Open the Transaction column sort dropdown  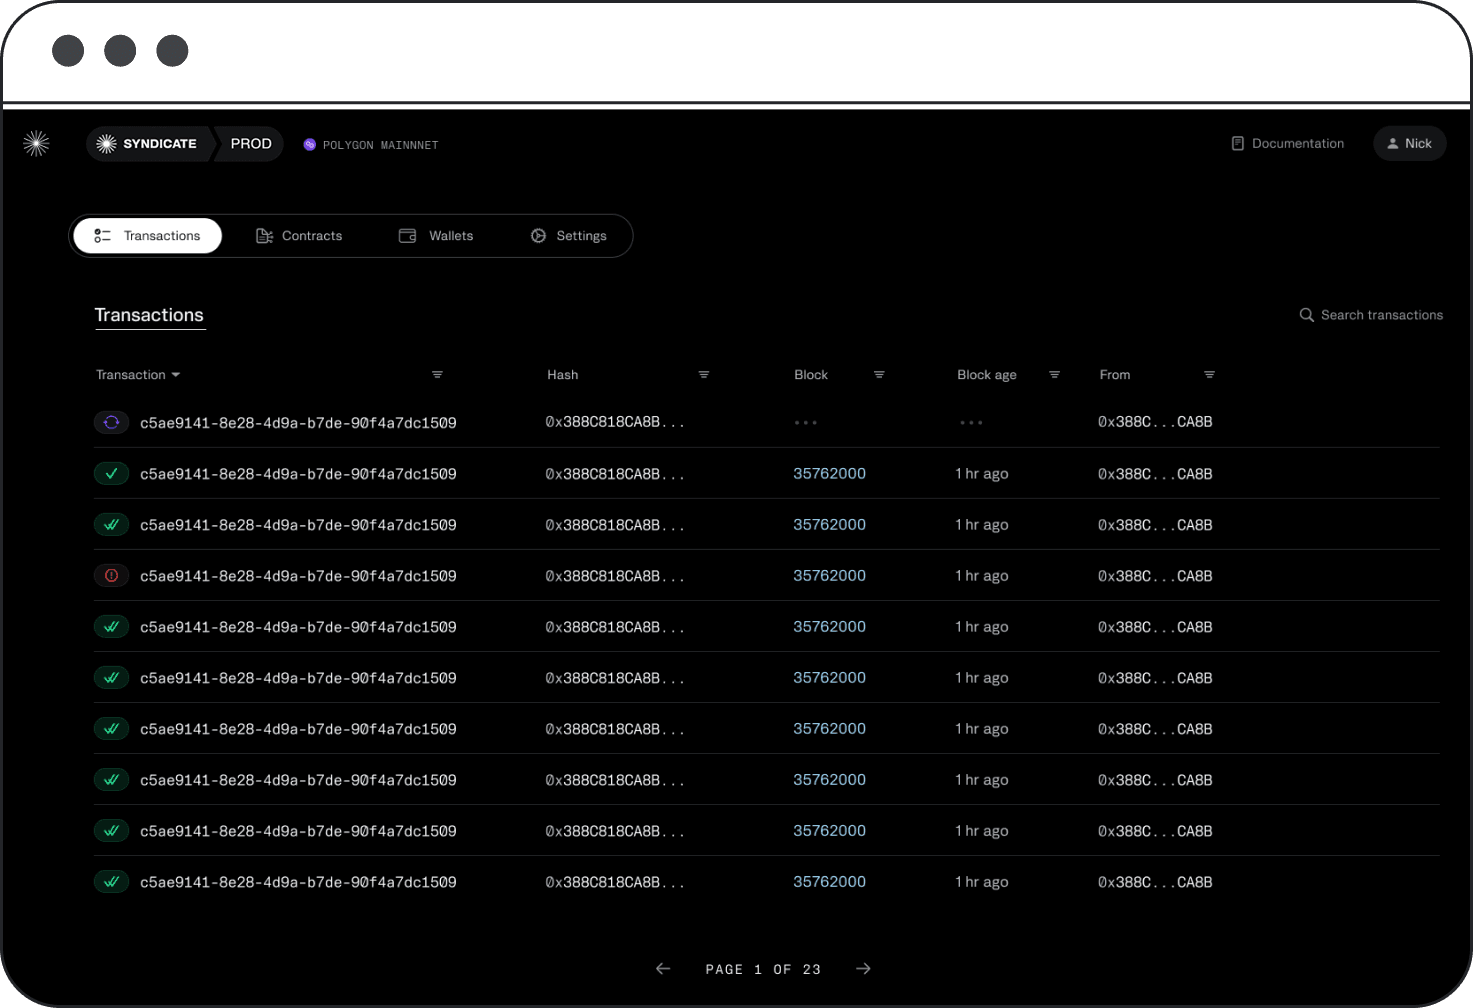click(x=174, y=375)
